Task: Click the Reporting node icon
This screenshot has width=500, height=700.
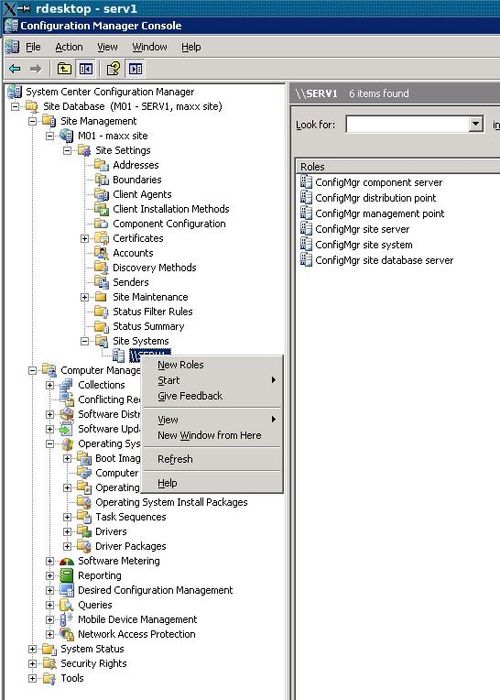Action: pyautogui.click(x=67, y=575)
